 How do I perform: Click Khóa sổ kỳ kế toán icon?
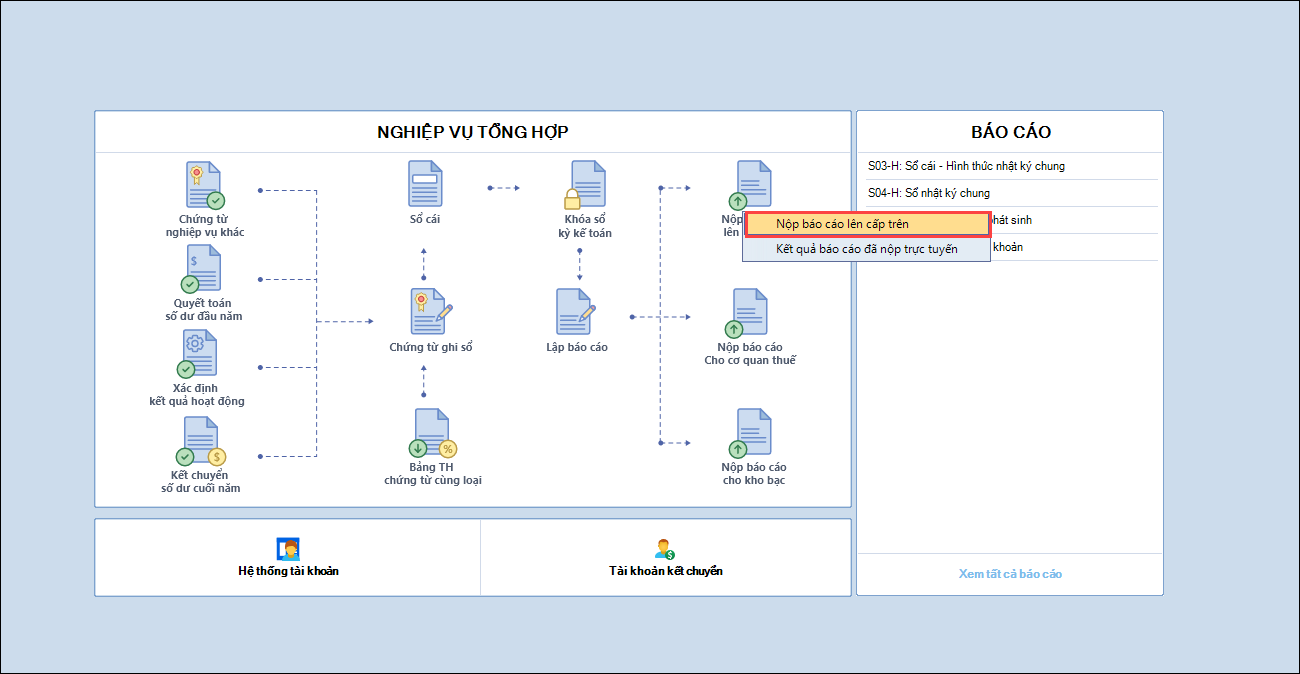pyautogui.click(x=585, y=185)
